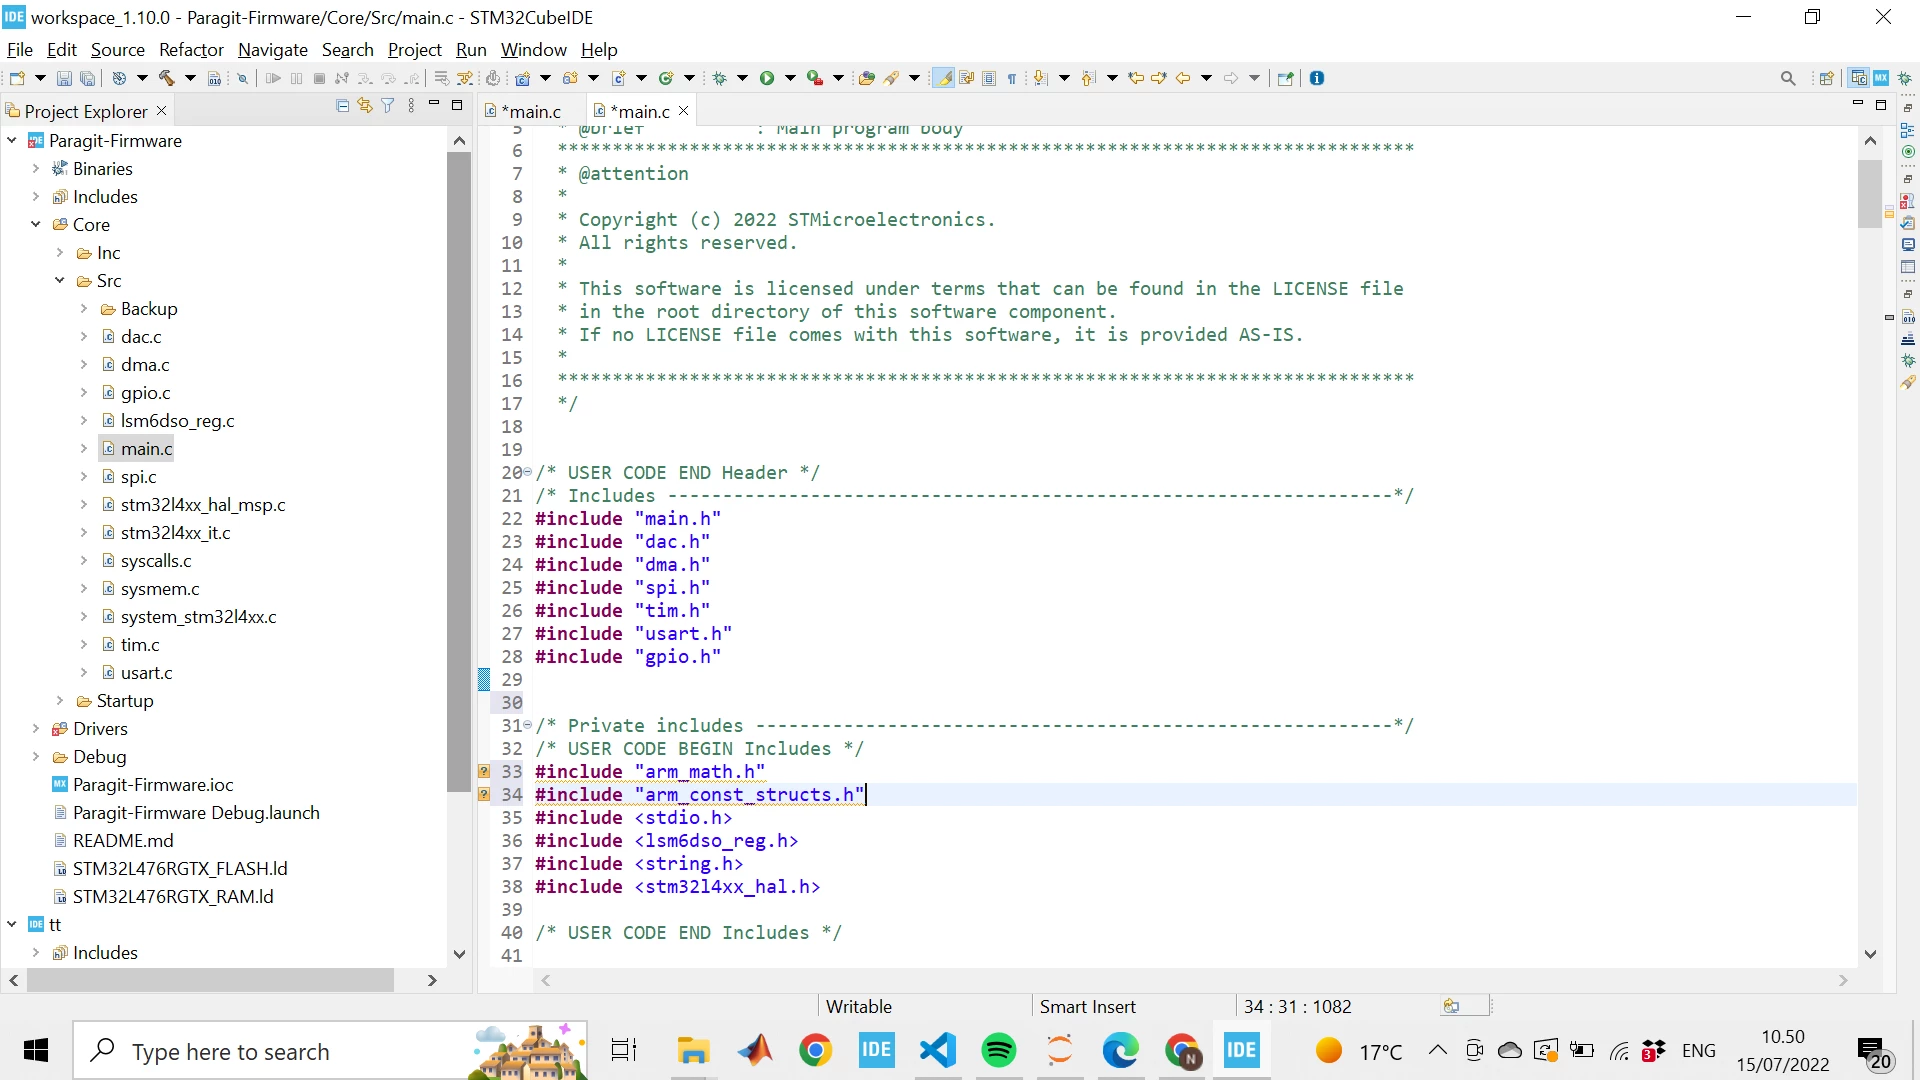The height and width of the screenshot is (1080, 1920).
Task: Open the Refactor menu
Action: pos(191,49)
